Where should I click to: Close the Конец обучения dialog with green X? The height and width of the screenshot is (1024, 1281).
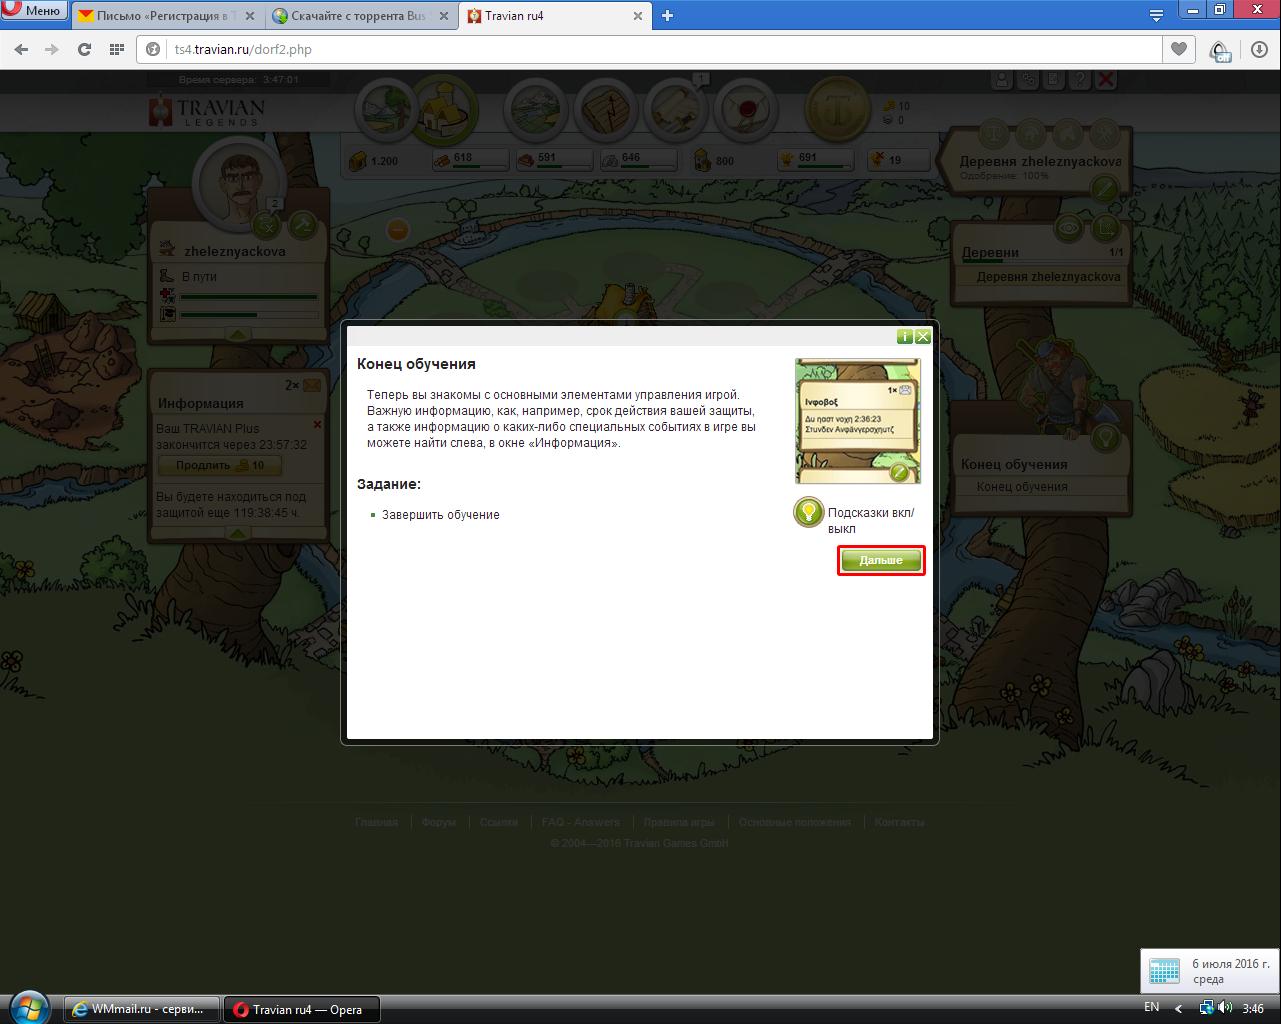point(923,337)
